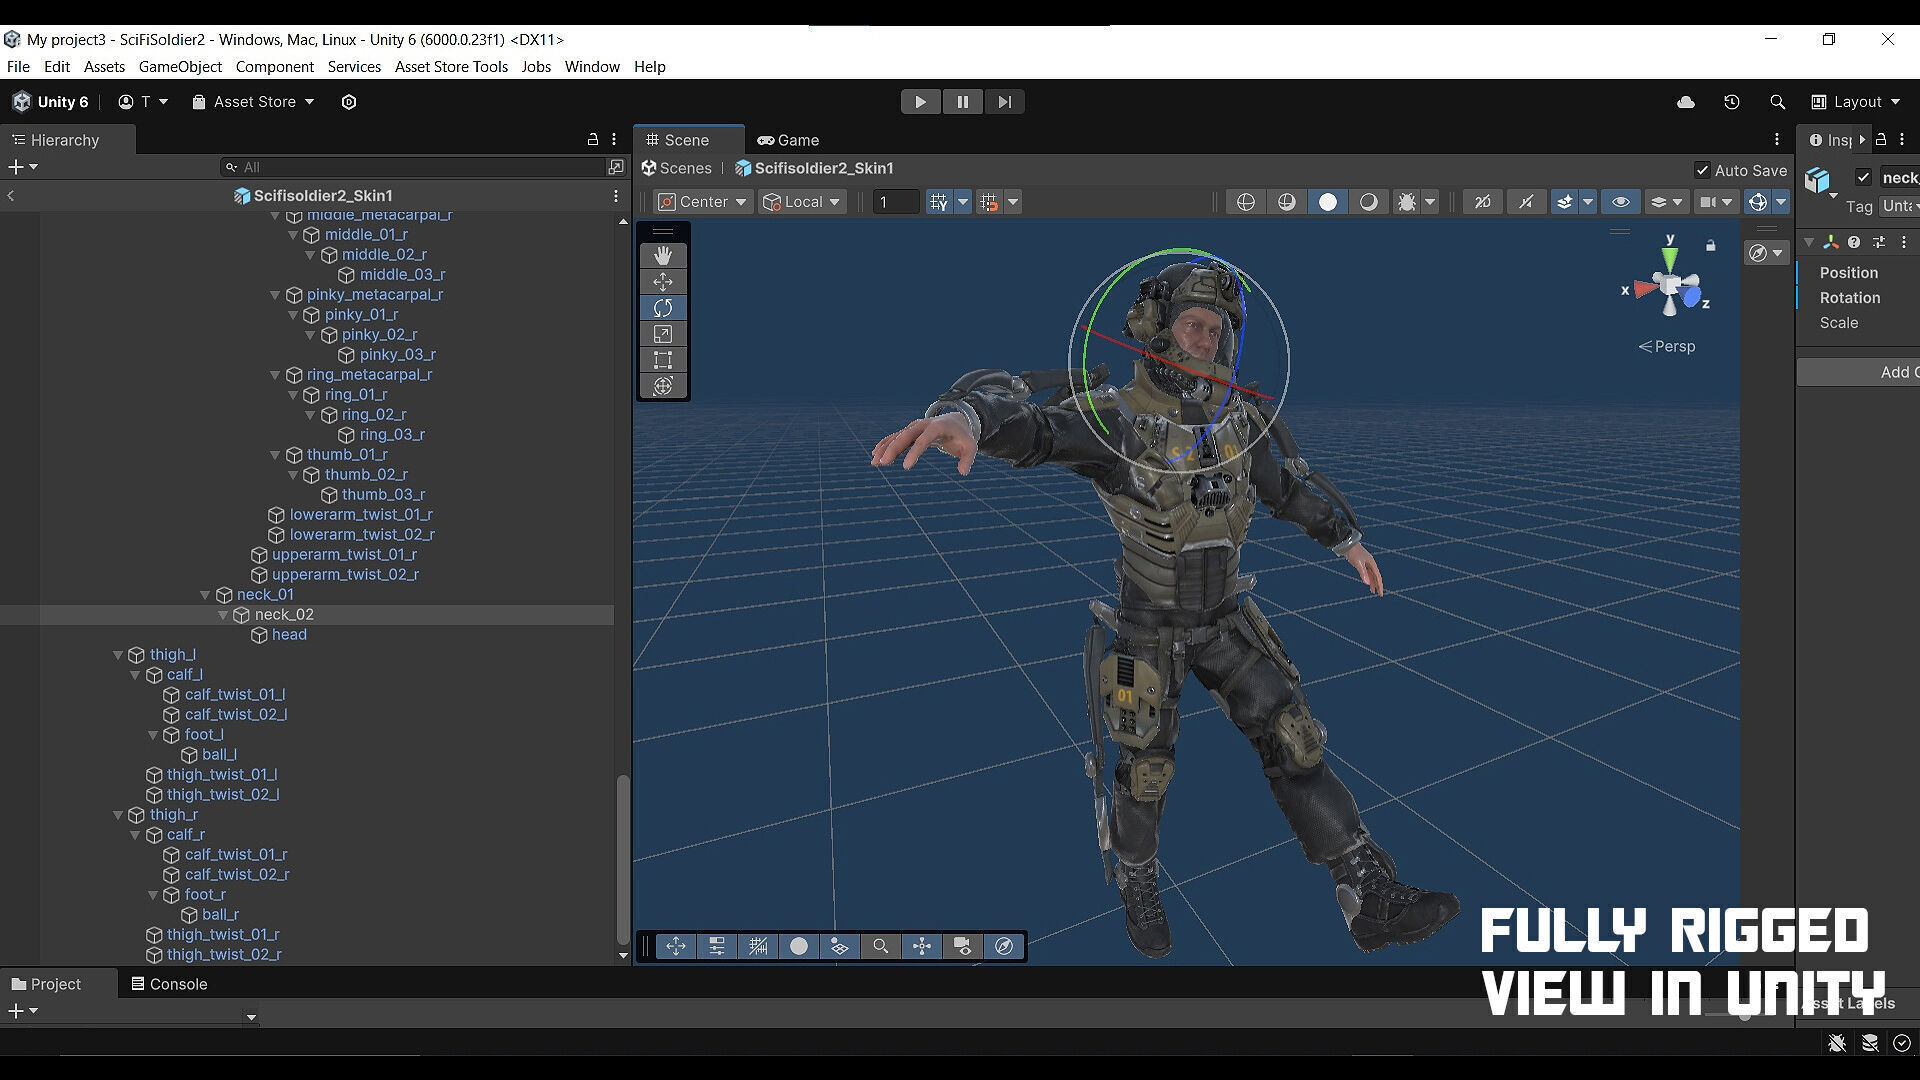Open the account T dropdown
The width and height of the screenshot is (1920, 1080).
[143, 102]
